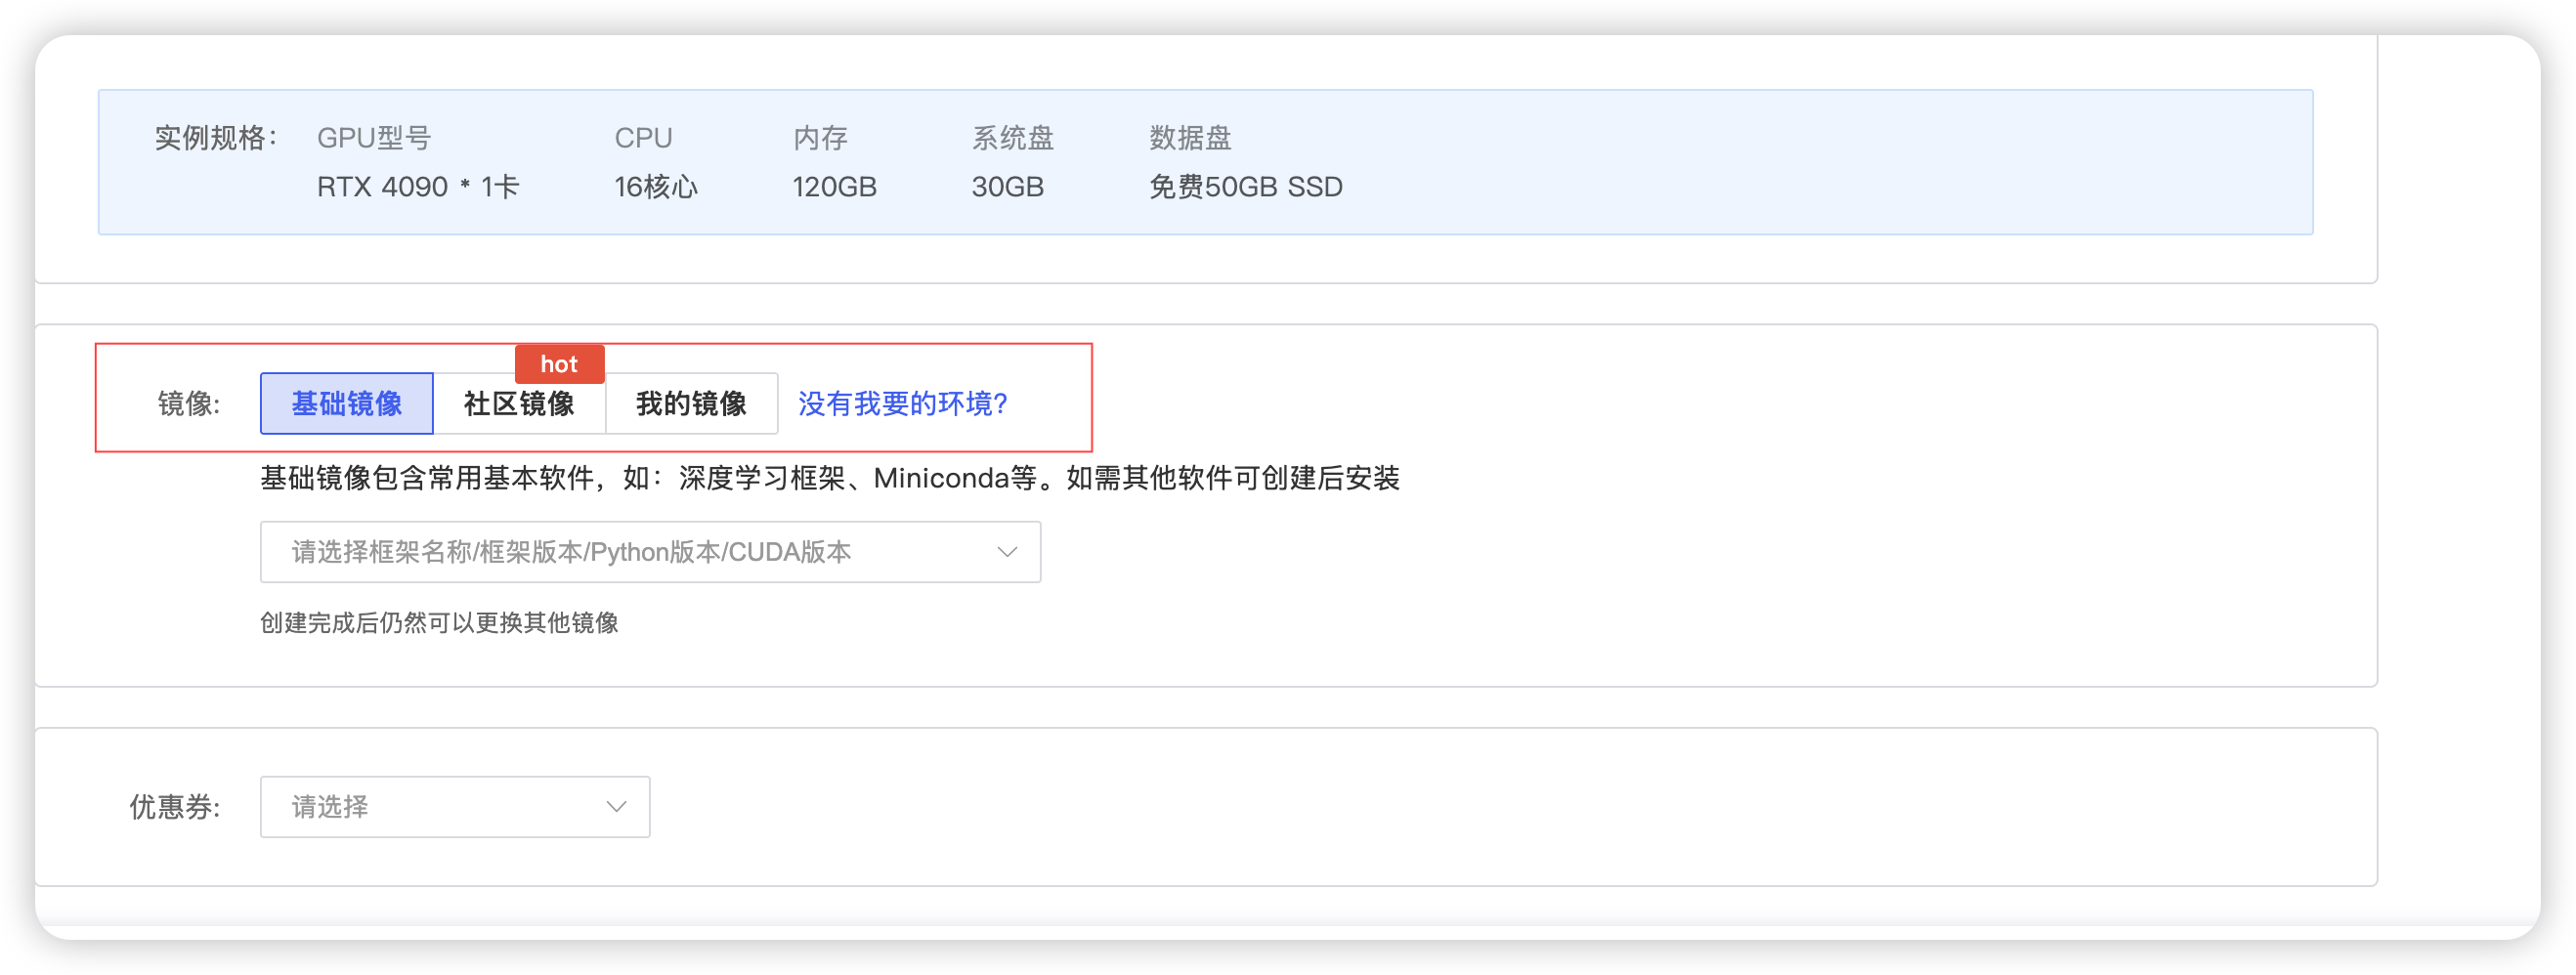
Task: Click the 免费50GB SSD data disk label
Action: tap(1245, 186)
